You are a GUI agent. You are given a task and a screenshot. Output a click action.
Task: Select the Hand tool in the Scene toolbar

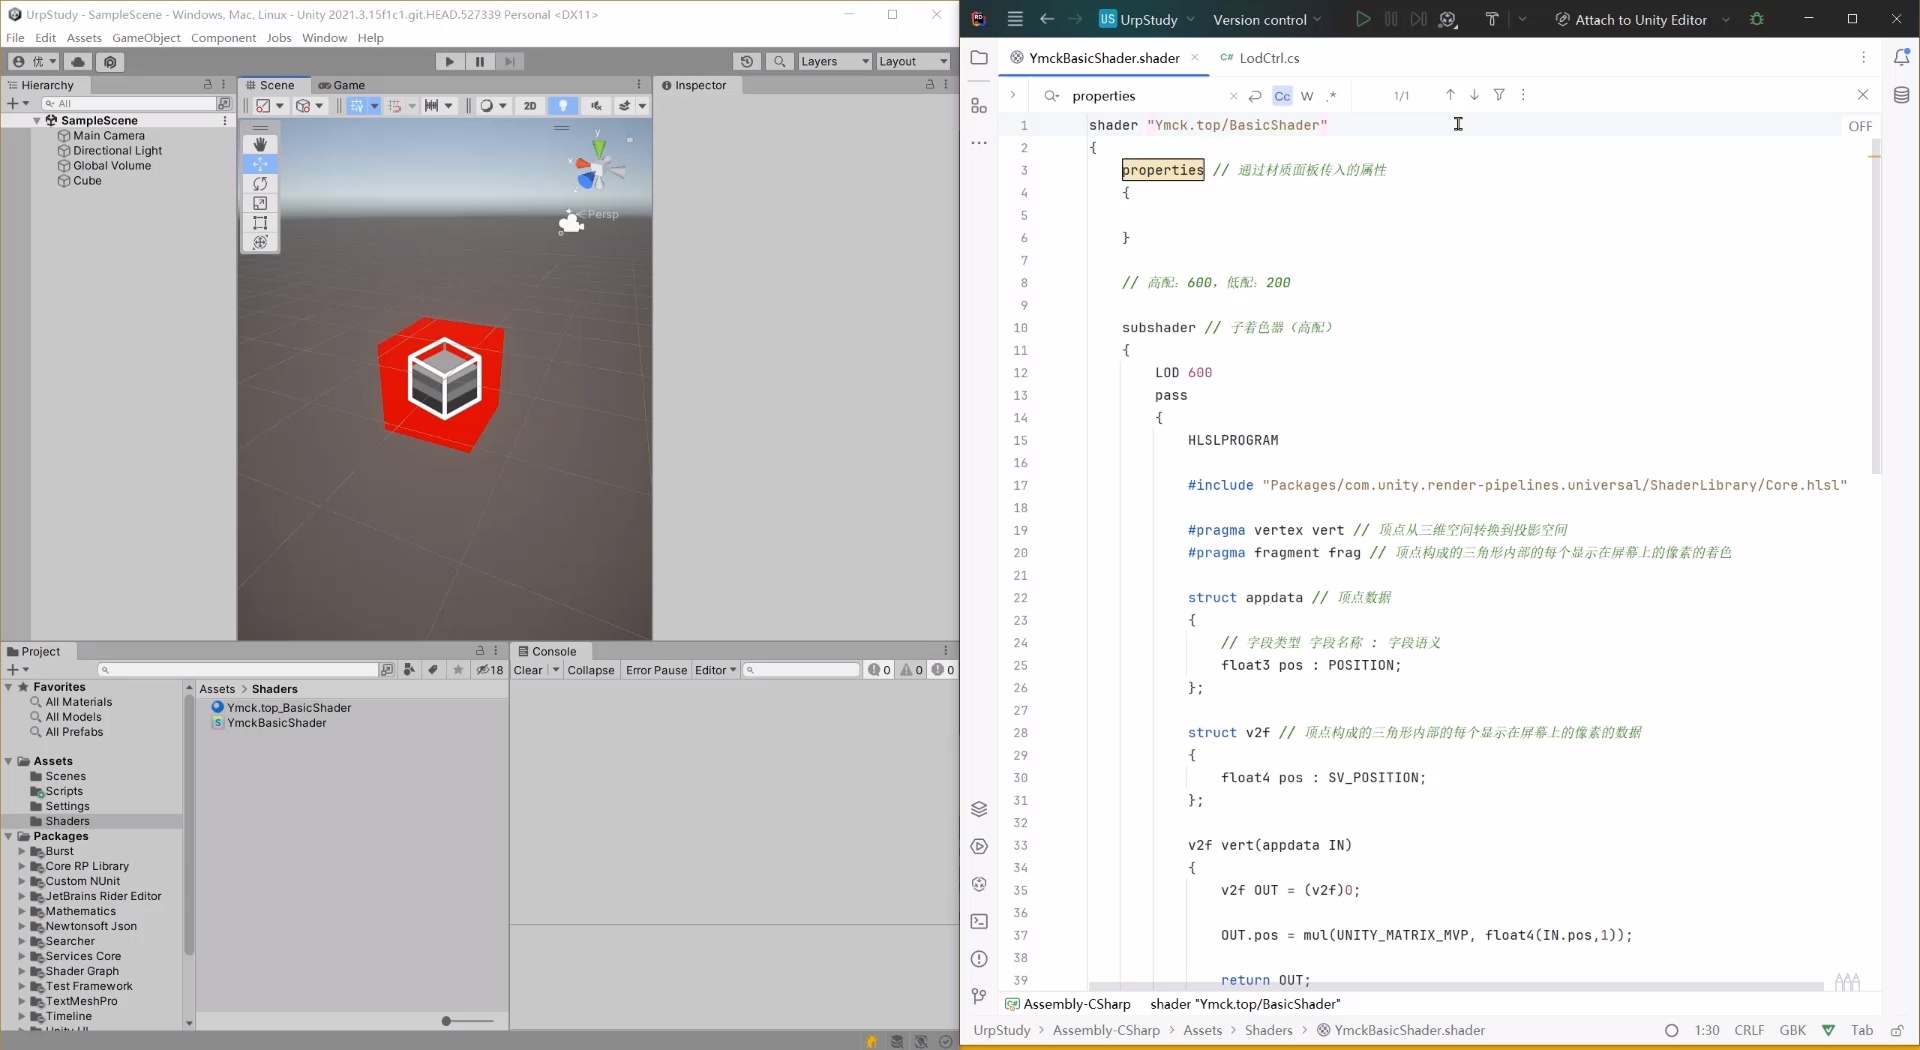pos(261,145)
